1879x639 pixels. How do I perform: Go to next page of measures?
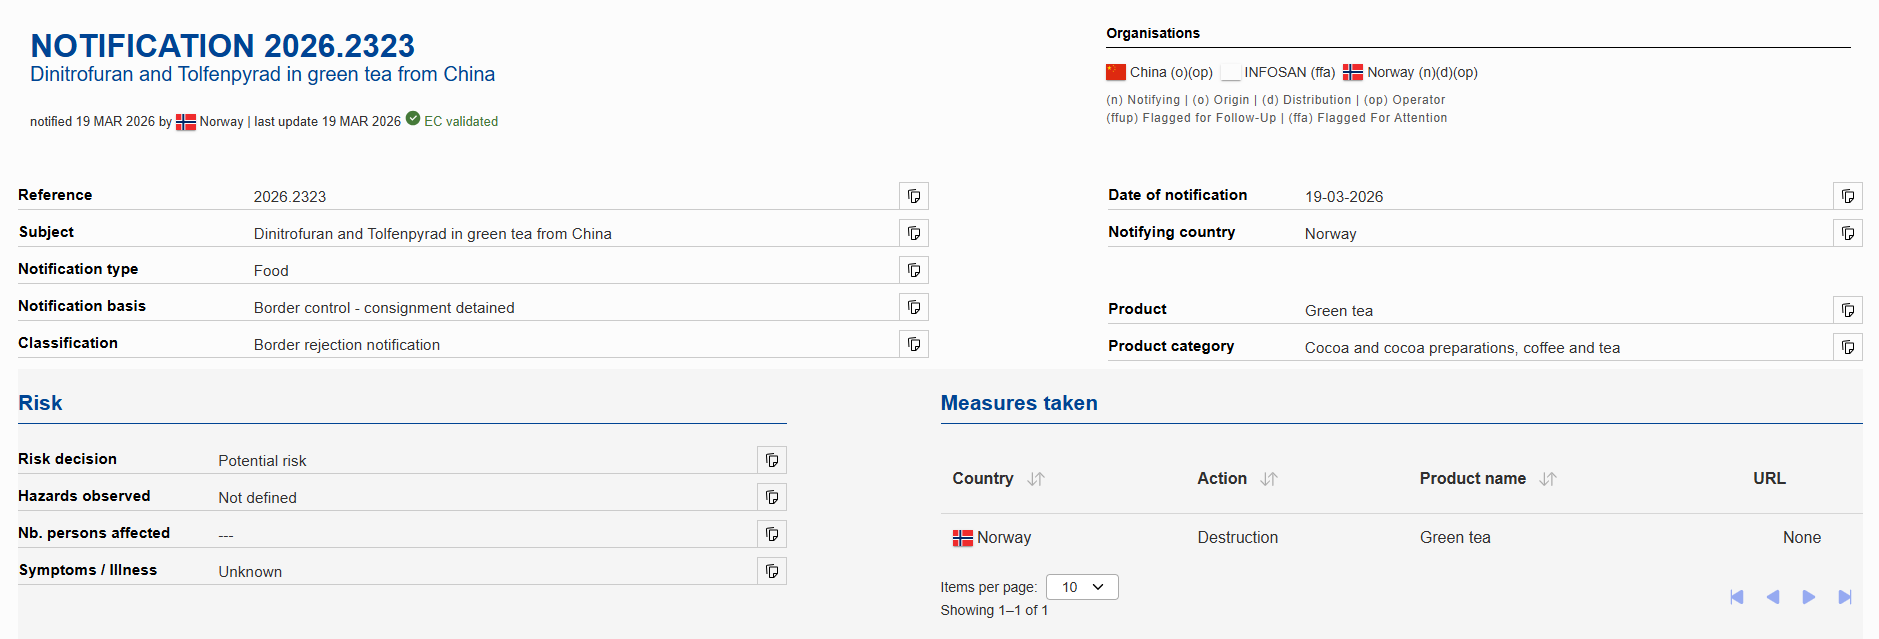point(1809,597)
